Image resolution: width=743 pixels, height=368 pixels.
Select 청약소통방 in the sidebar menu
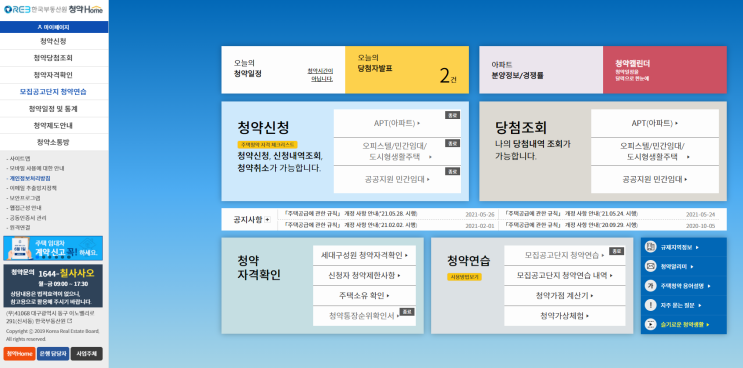pos(54,142)
